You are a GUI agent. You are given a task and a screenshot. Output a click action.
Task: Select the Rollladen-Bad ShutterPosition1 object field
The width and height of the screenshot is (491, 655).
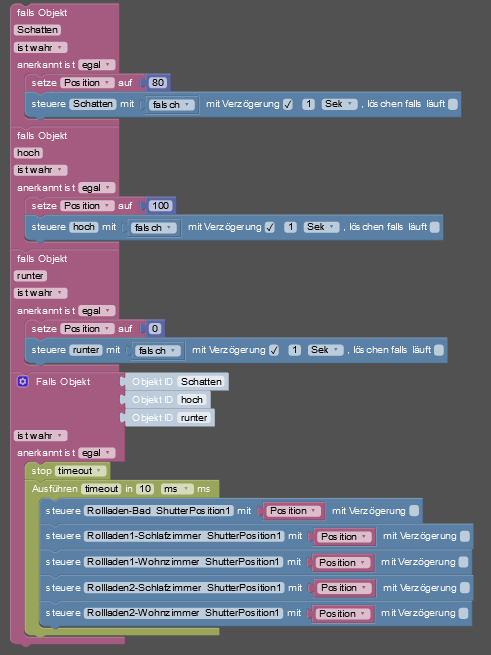tap(159, 510)
